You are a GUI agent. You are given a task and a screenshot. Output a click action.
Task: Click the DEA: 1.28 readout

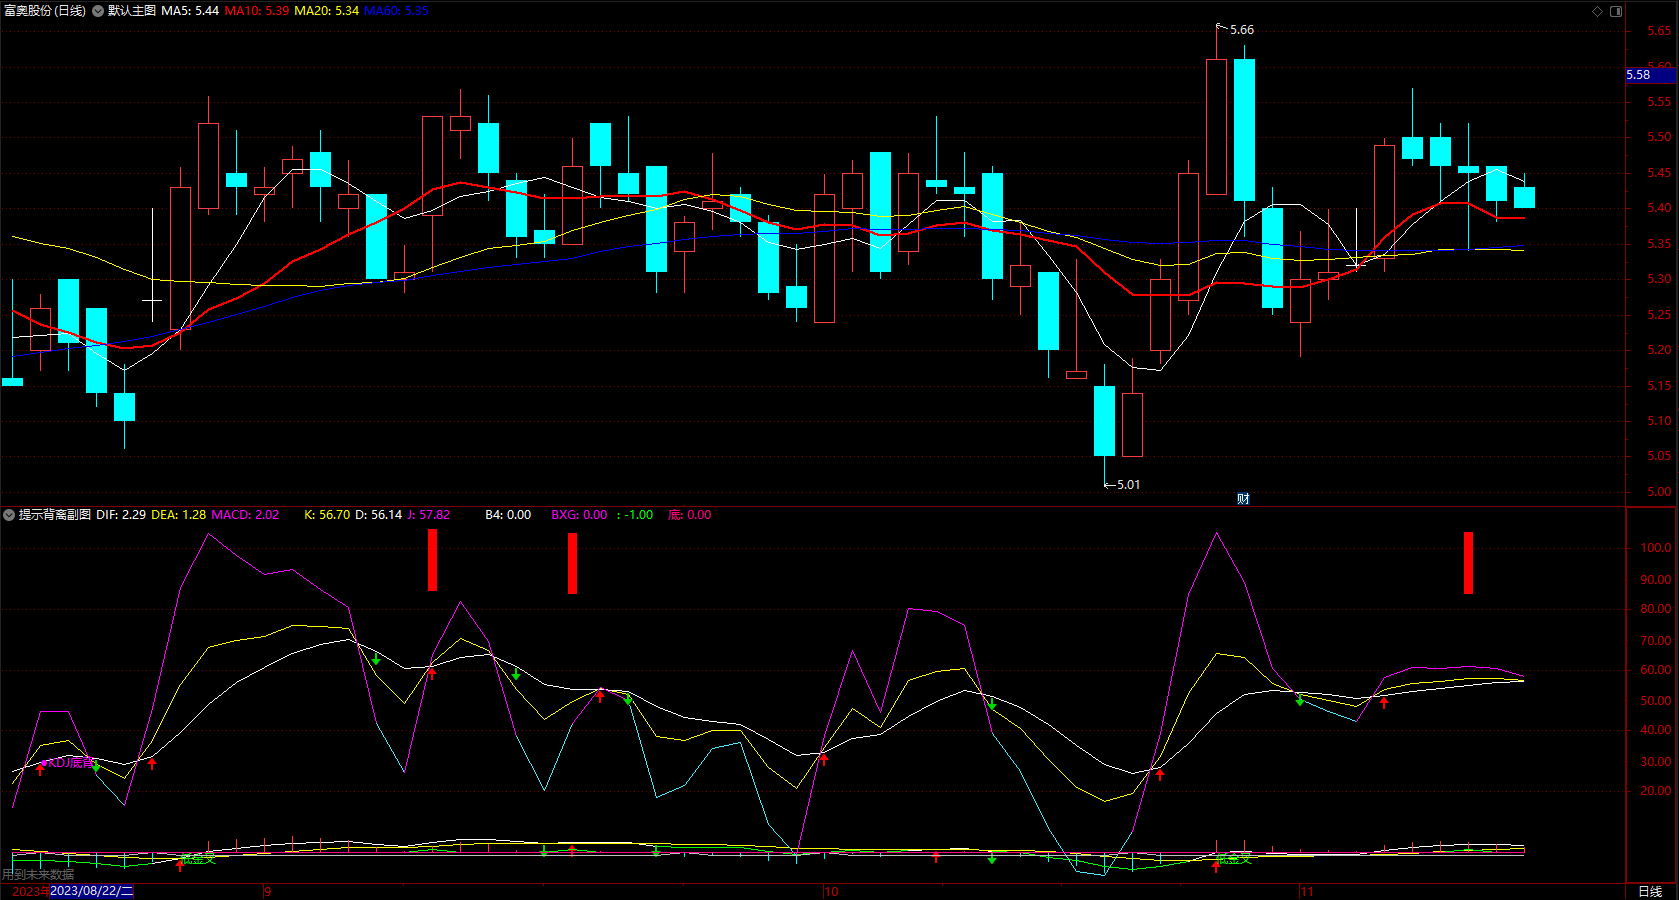(179, 515)
